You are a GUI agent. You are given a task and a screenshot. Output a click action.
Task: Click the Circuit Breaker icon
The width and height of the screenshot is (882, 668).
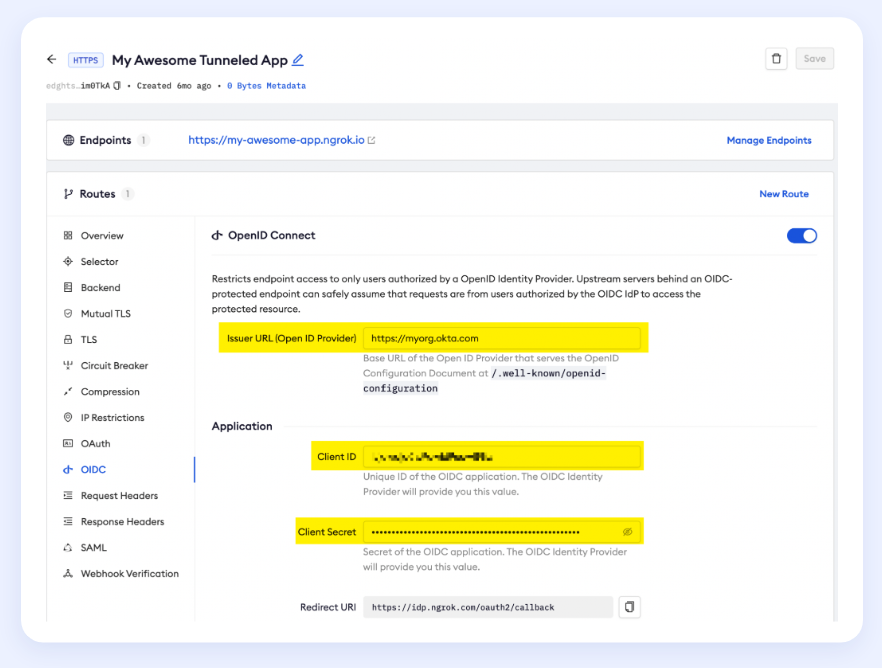[68, 365]
